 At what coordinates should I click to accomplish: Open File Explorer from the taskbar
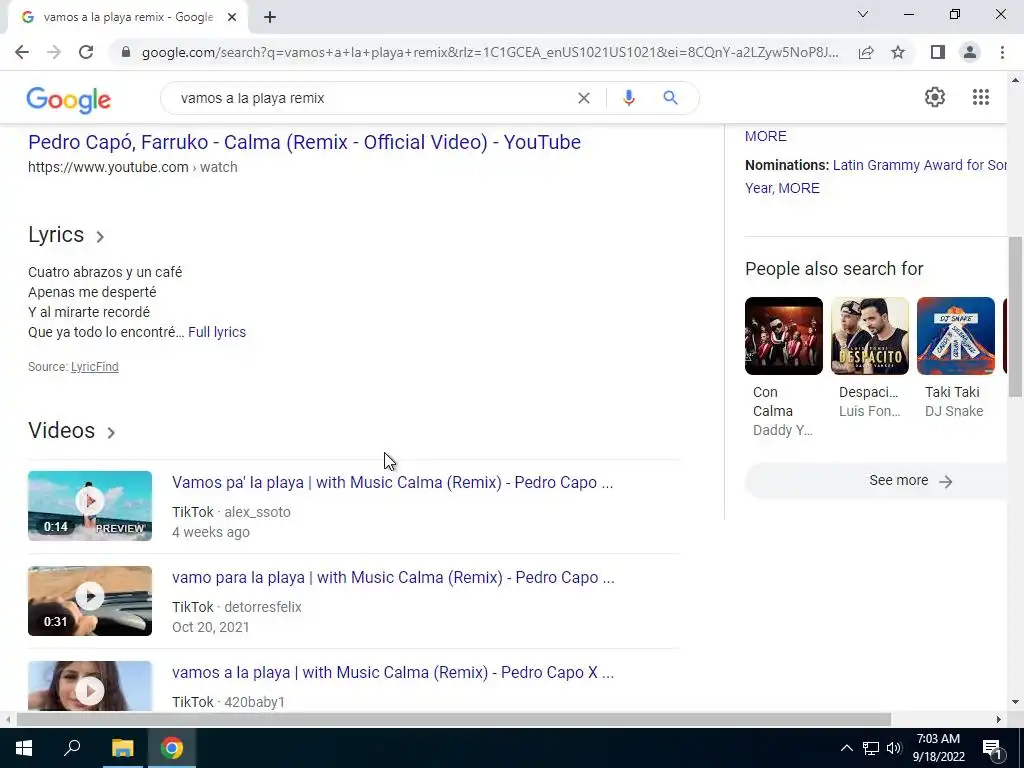[122, 748]
